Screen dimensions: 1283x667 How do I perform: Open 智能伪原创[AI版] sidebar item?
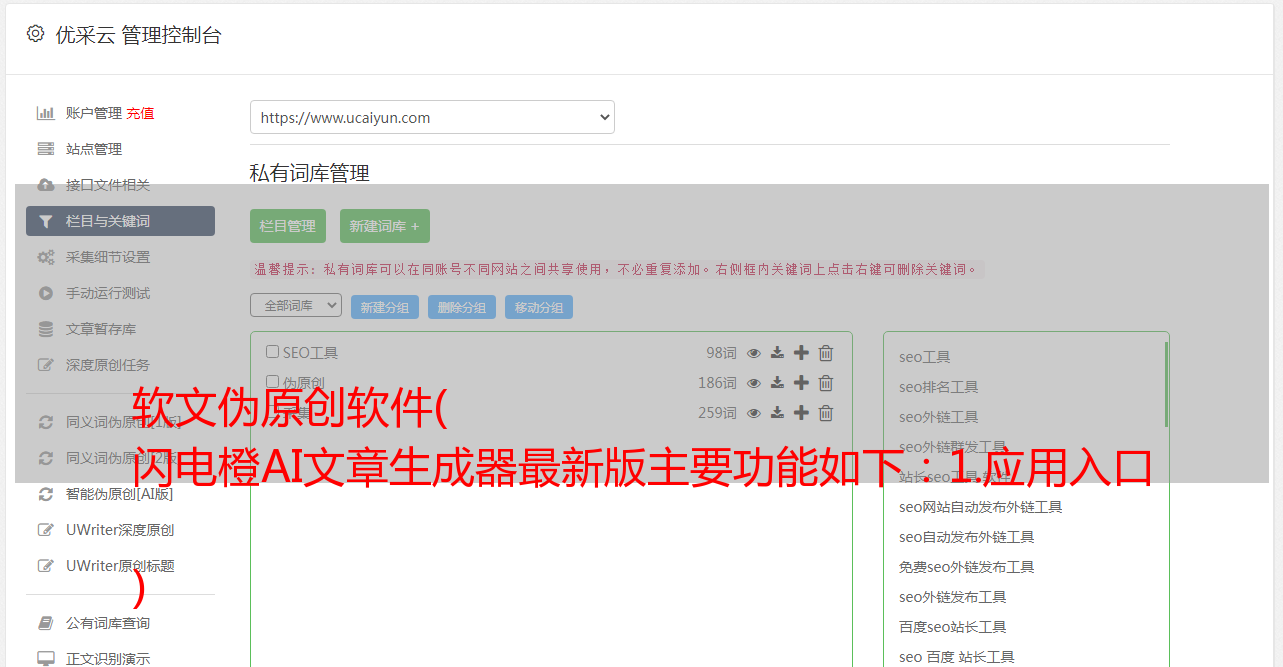pos(120,494)
